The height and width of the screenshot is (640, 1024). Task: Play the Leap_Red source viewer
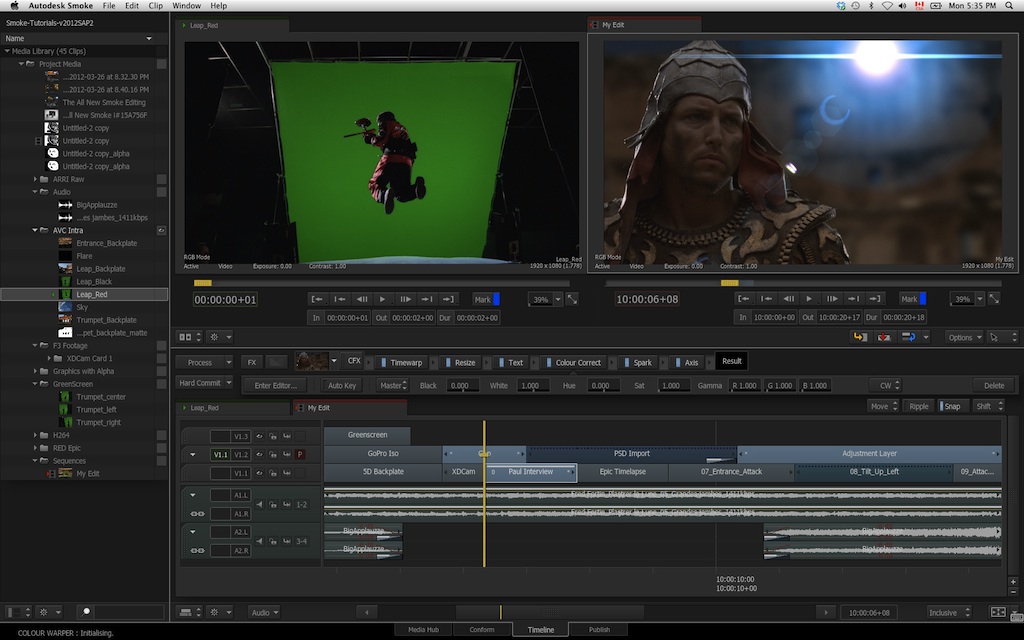(x=383, y=299)
